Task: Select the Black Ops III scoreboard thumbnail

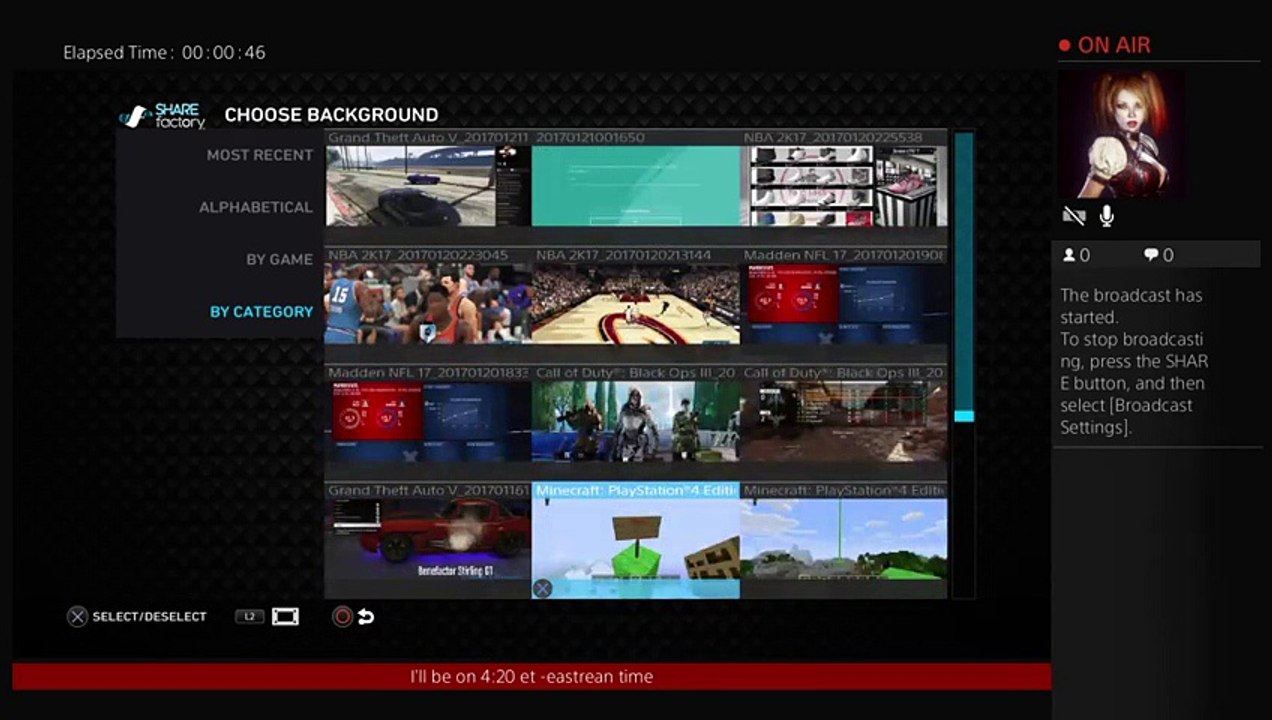Action: tap(844, 421)
